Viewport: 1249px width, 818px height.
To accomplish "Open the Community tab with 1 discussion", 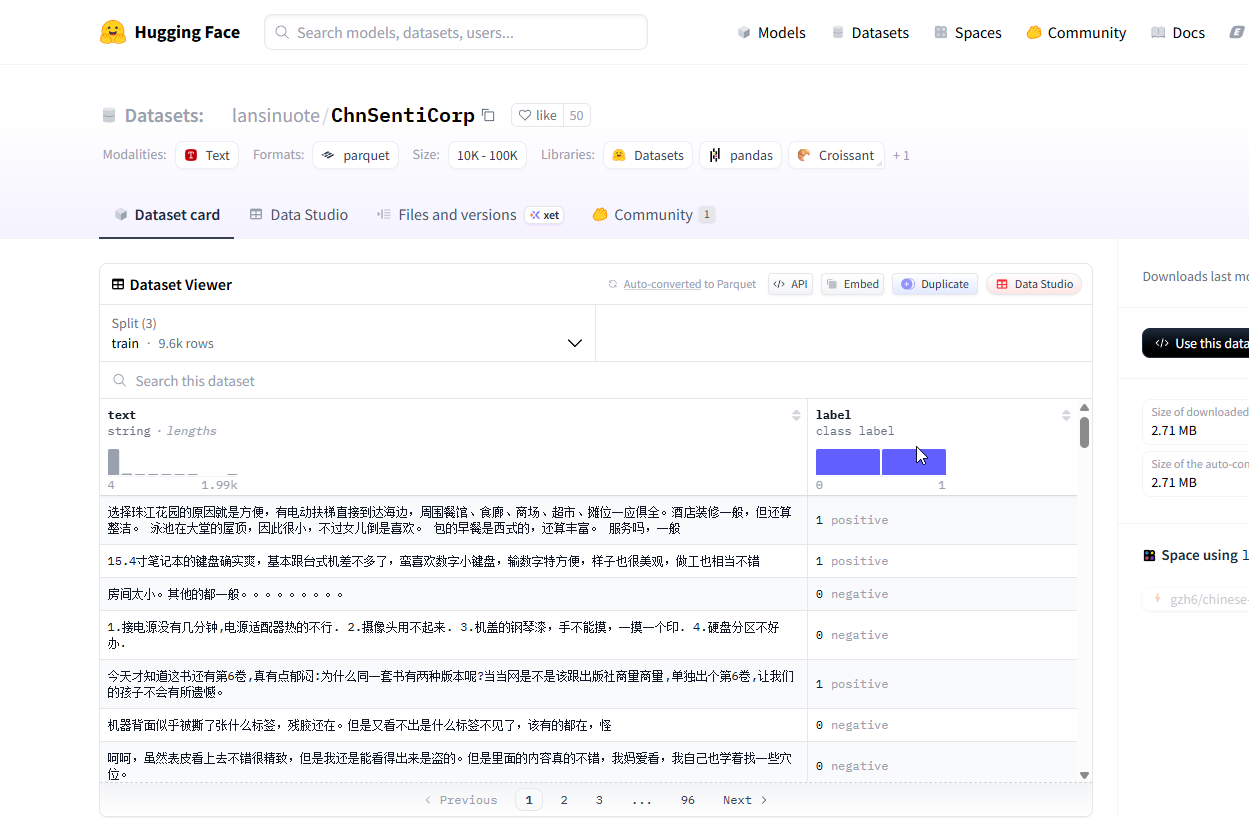I will [x=653, y=214].
